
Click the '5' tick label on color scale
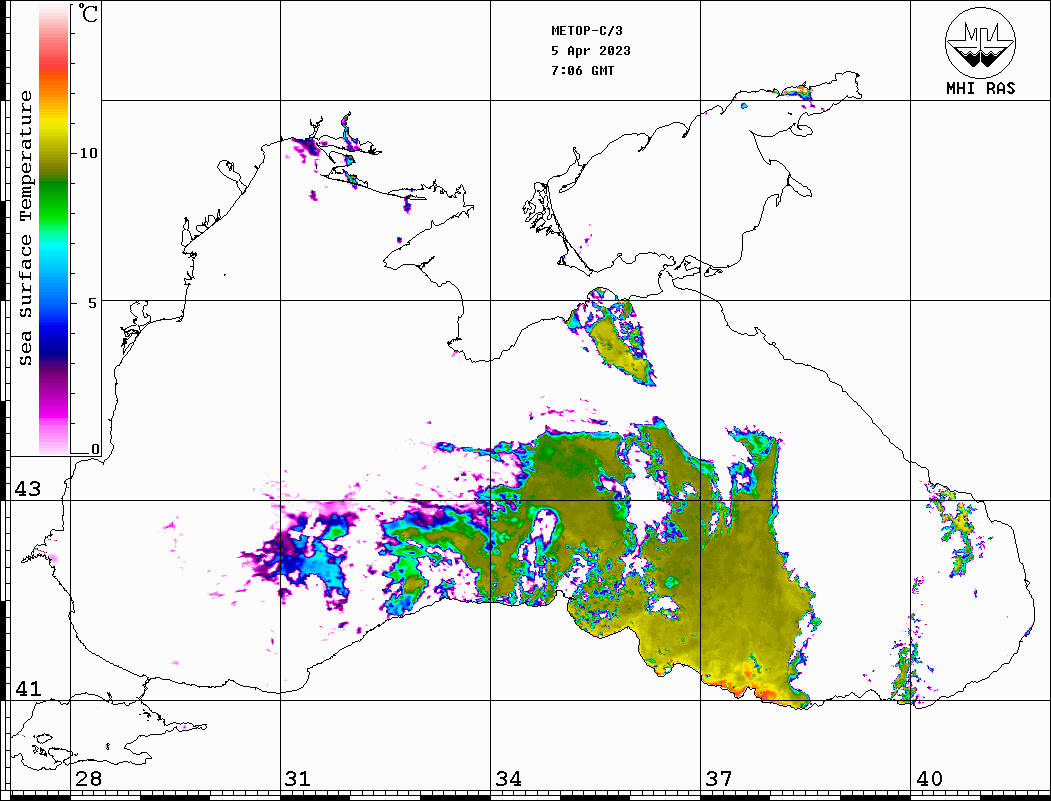pyautogui.click(x=92, y=303)
